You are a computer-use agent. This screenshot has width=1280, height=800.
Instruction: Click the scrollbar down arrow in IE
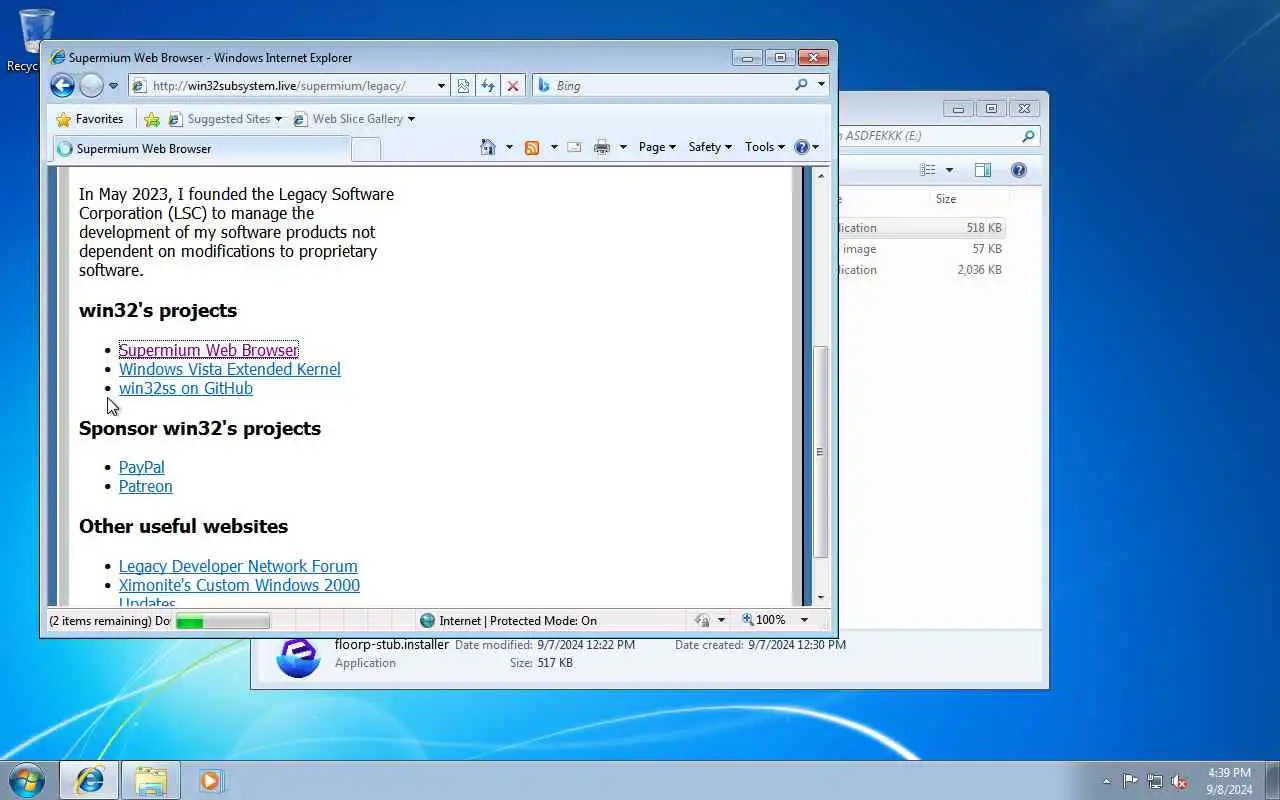point(821,597)
